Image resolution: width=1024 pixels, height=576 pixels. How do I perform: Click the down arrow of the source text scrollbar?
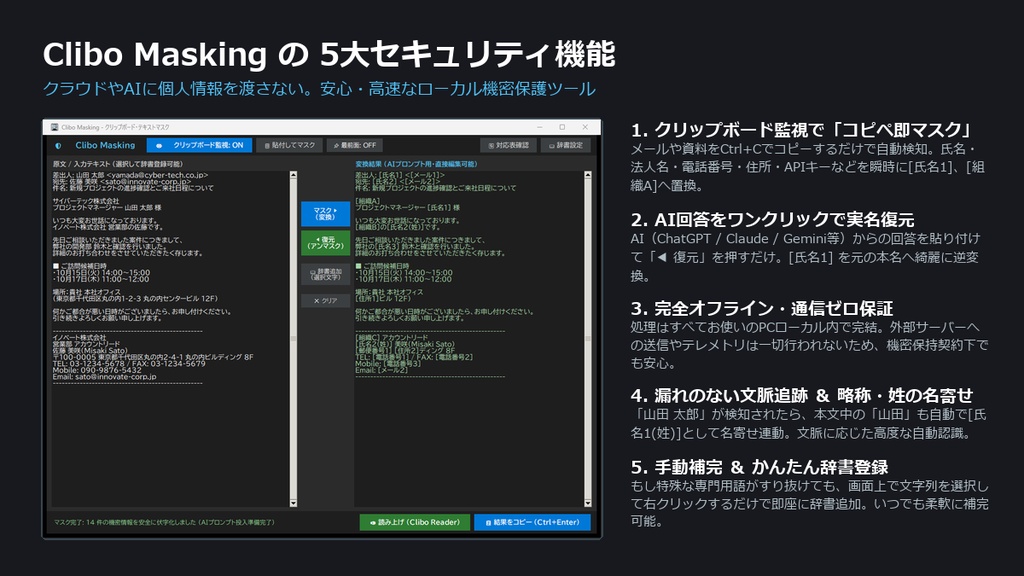point(293,503)
